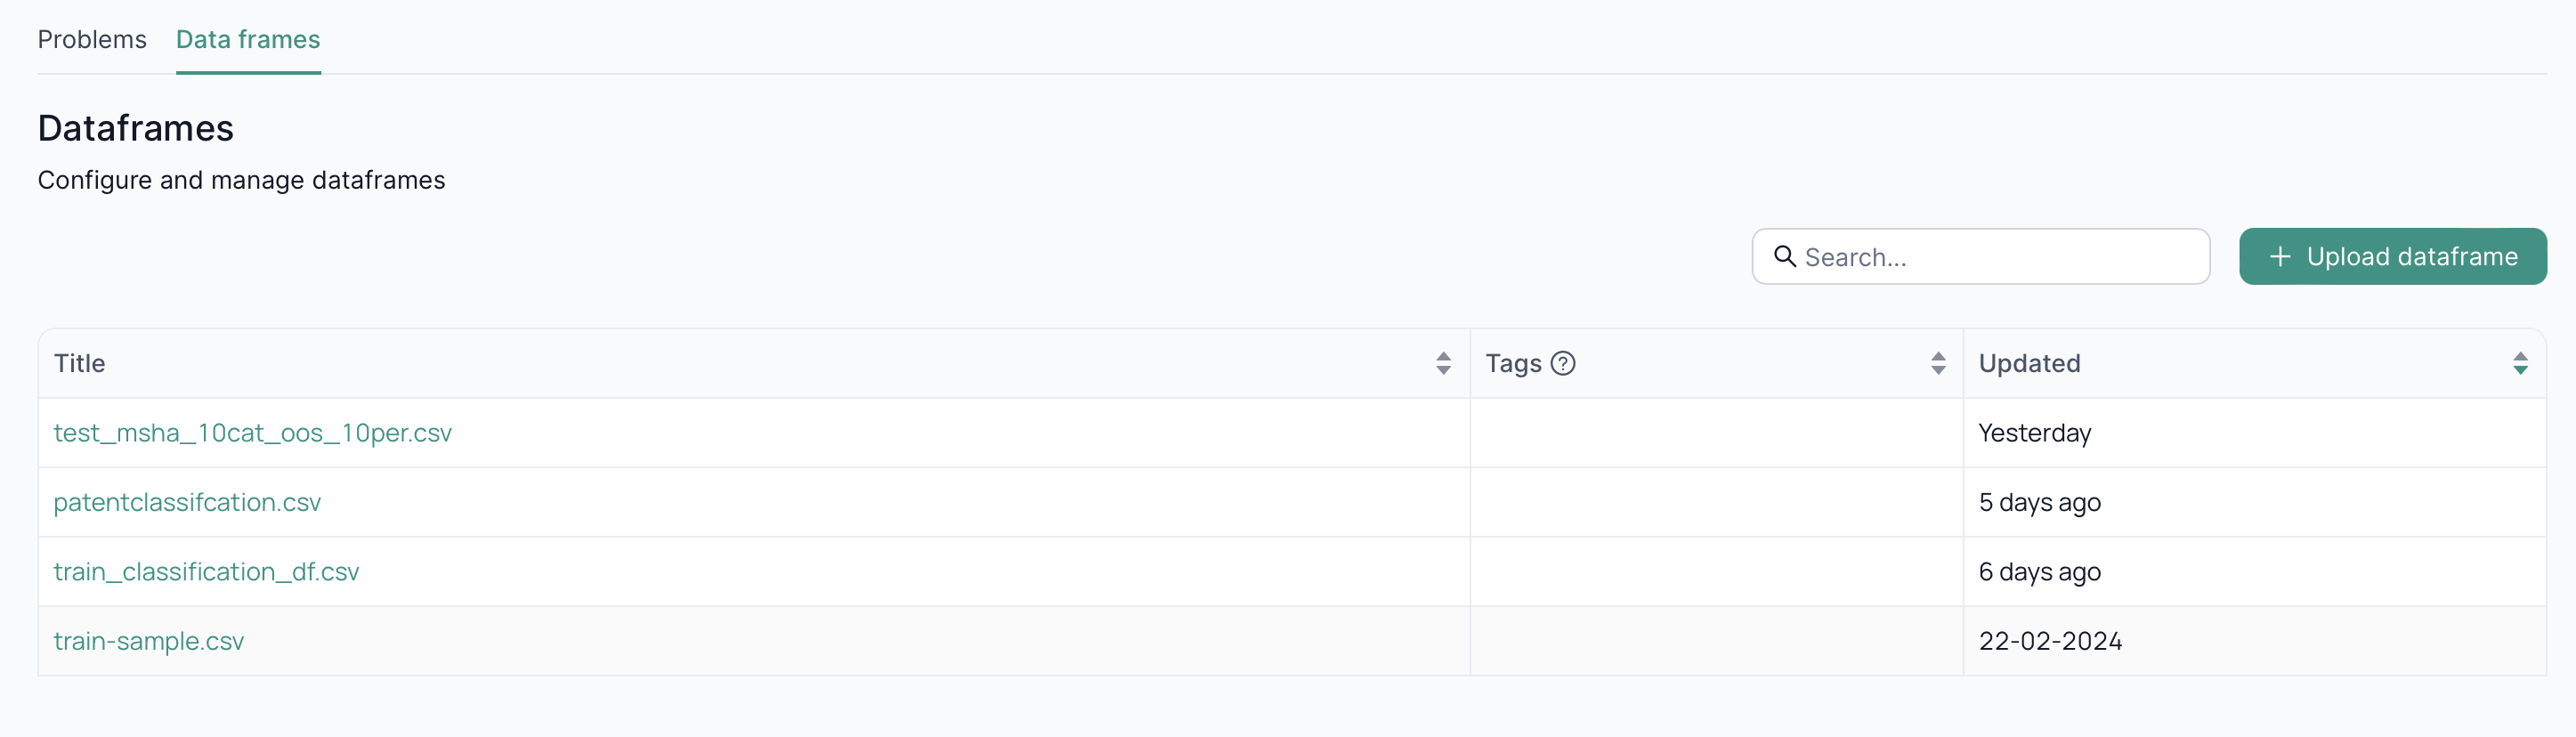Open train_classification_df.csv
The image size is (2576, 737).
click(x=206, y=571)
